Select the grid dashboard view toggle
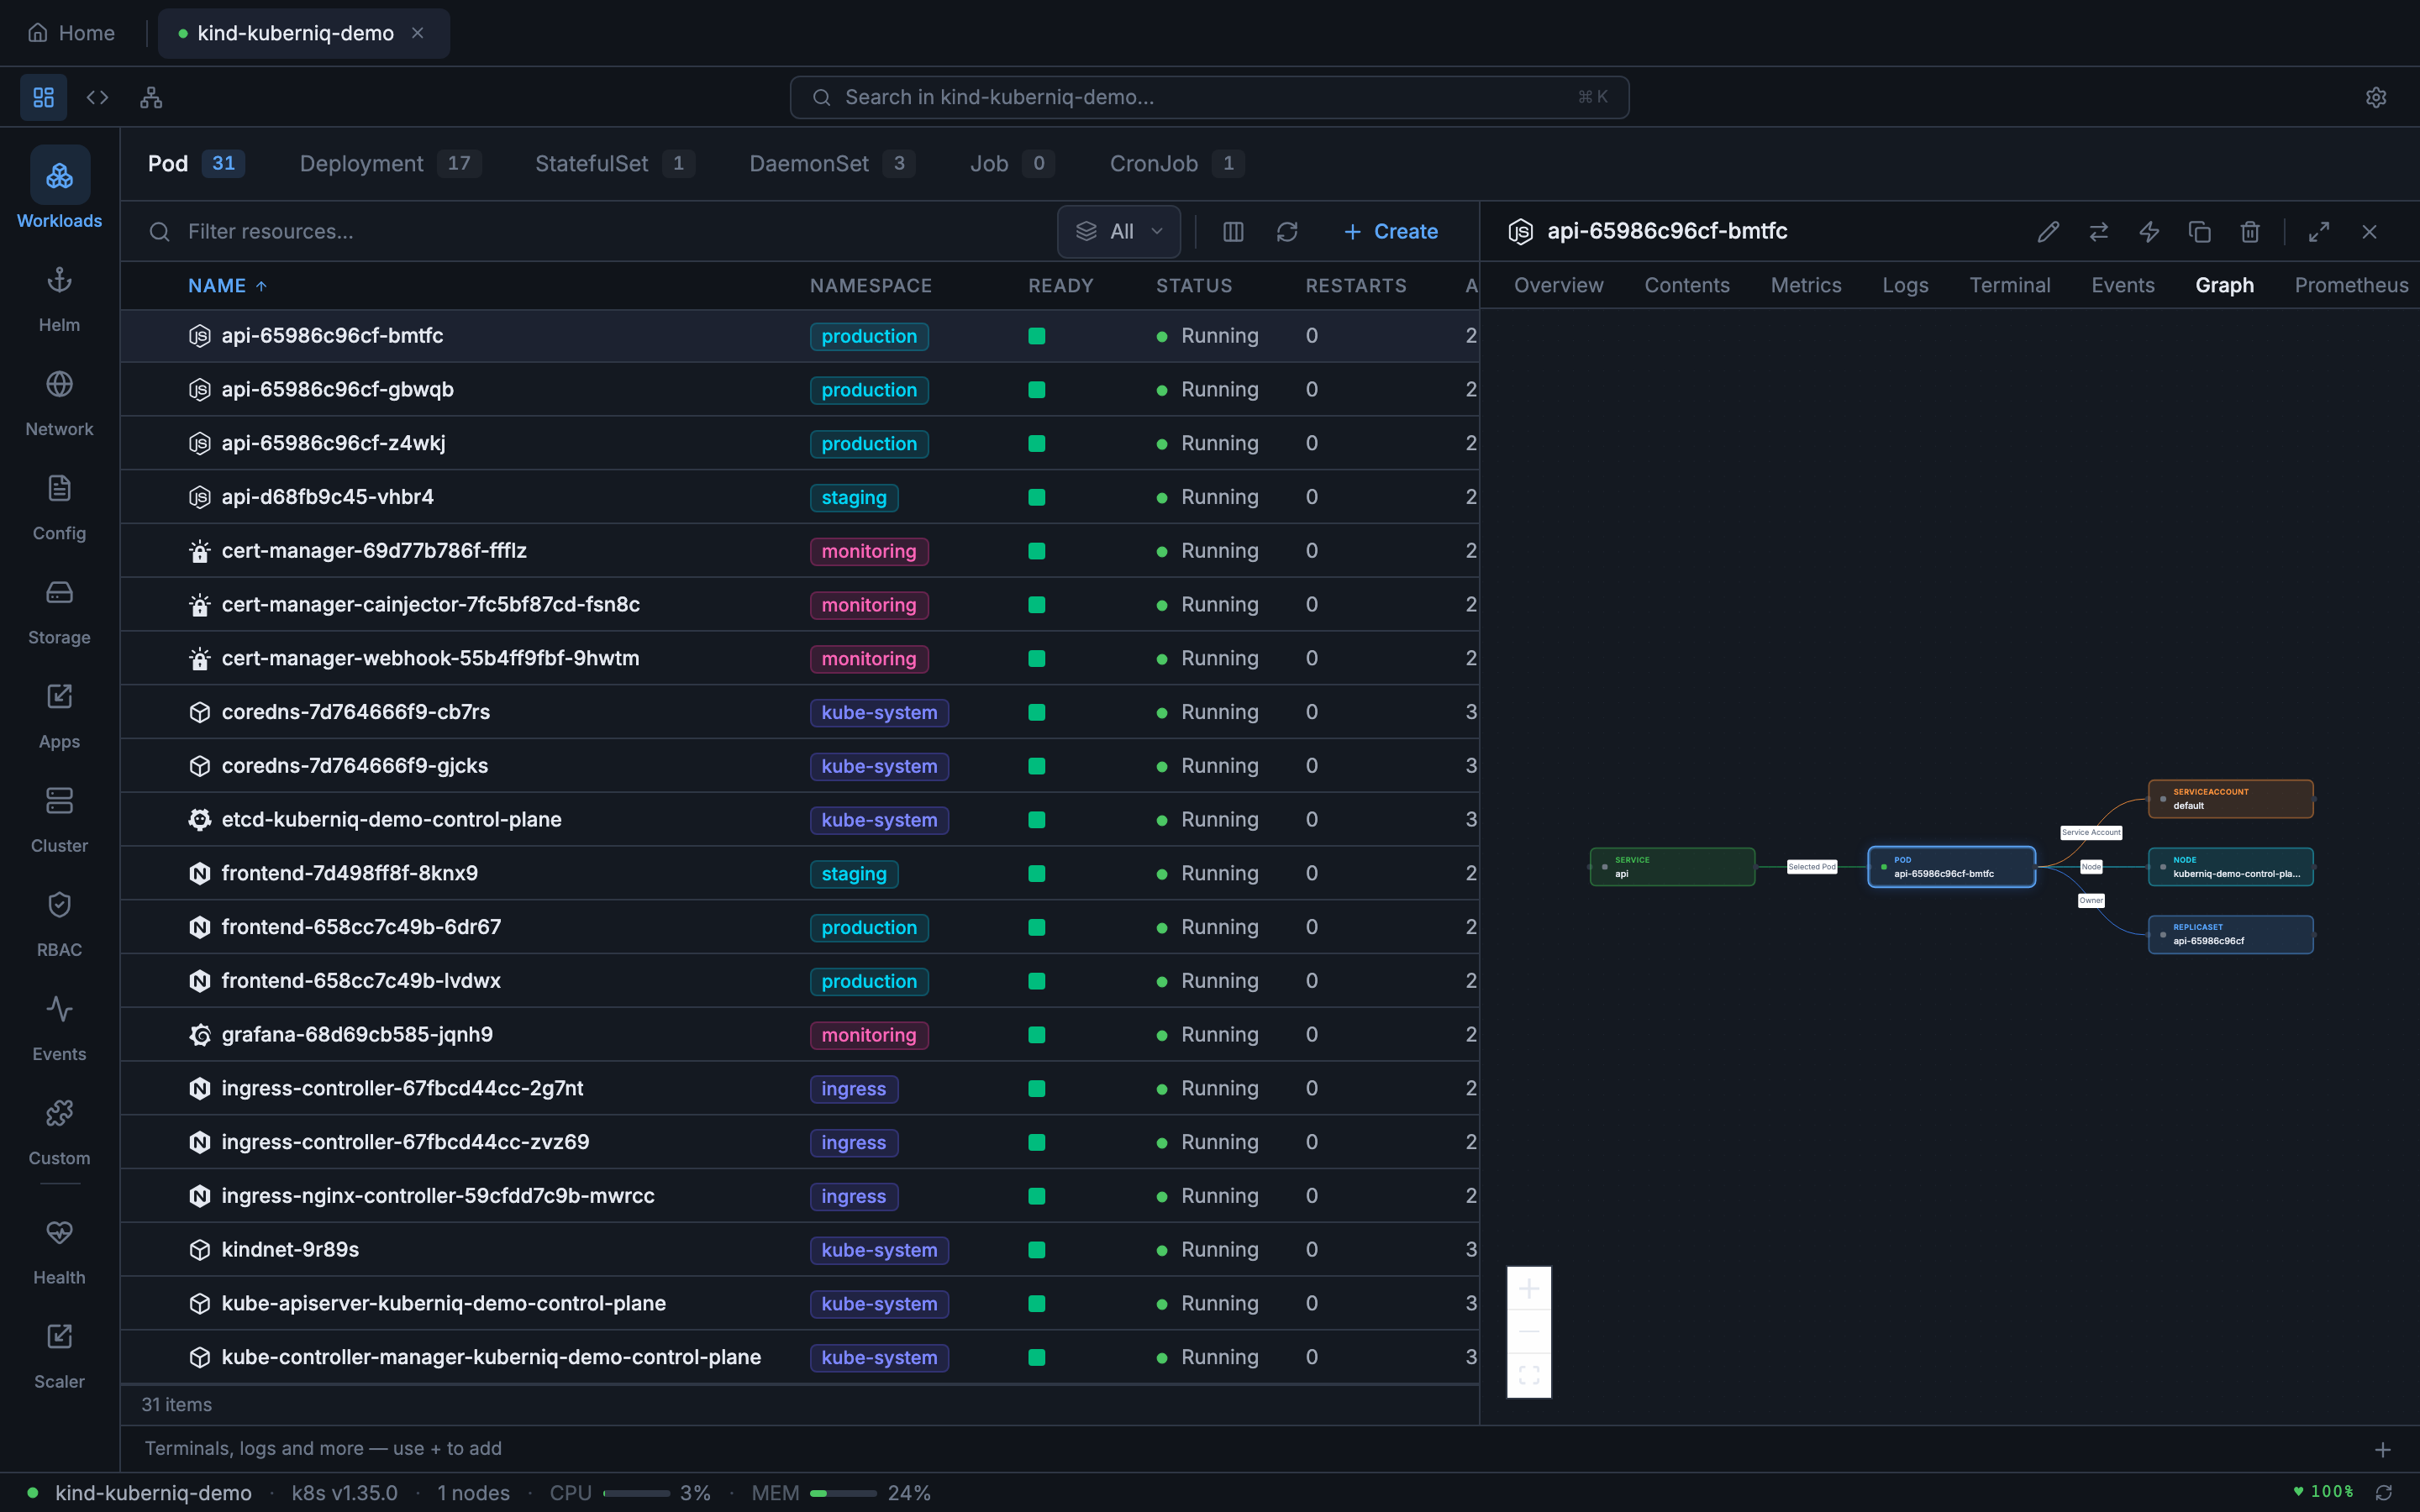2420x1512 pixels. (43, 97)
